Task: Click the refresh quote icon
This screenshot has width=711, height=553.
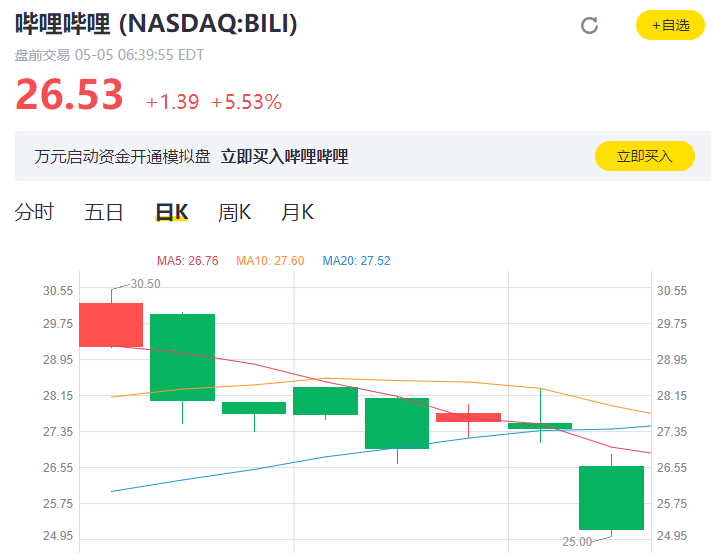Action: (x=589, y=25)
